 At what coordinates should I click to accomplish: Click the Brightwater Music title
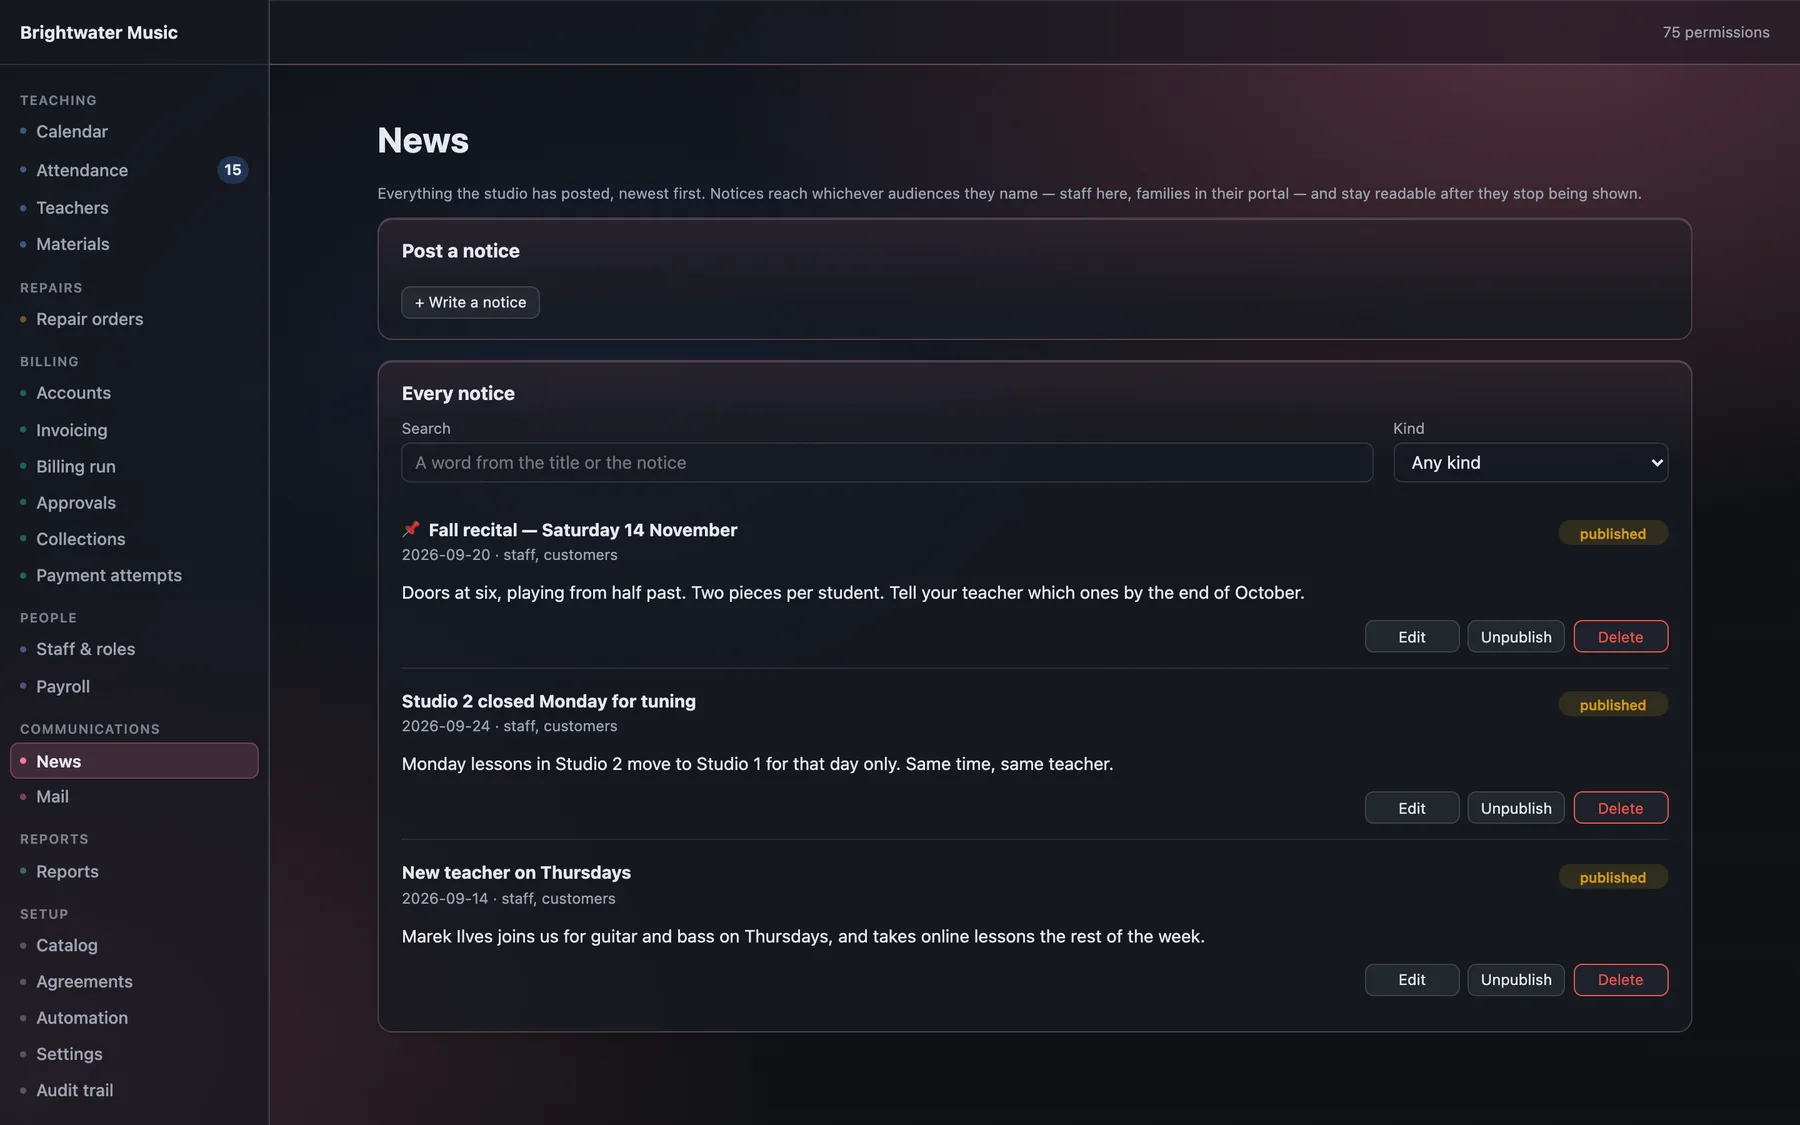pos(99,32)
